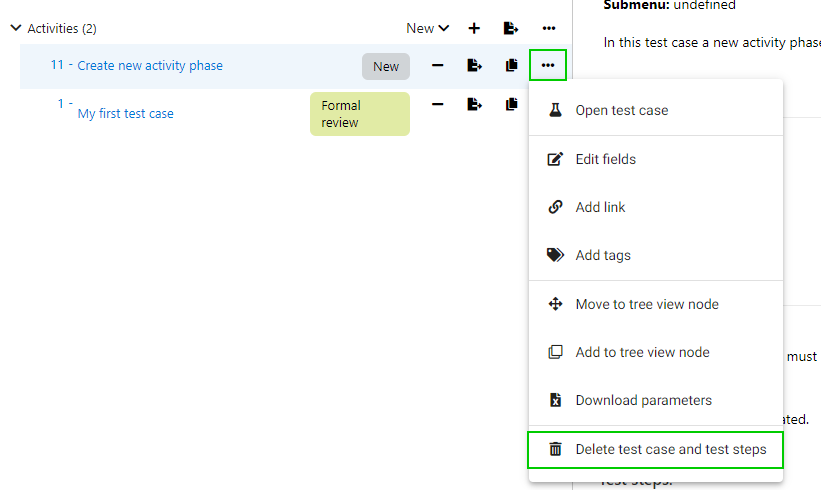Select Move to tree view node
821x490 pixels.
(x=646, y=304)
